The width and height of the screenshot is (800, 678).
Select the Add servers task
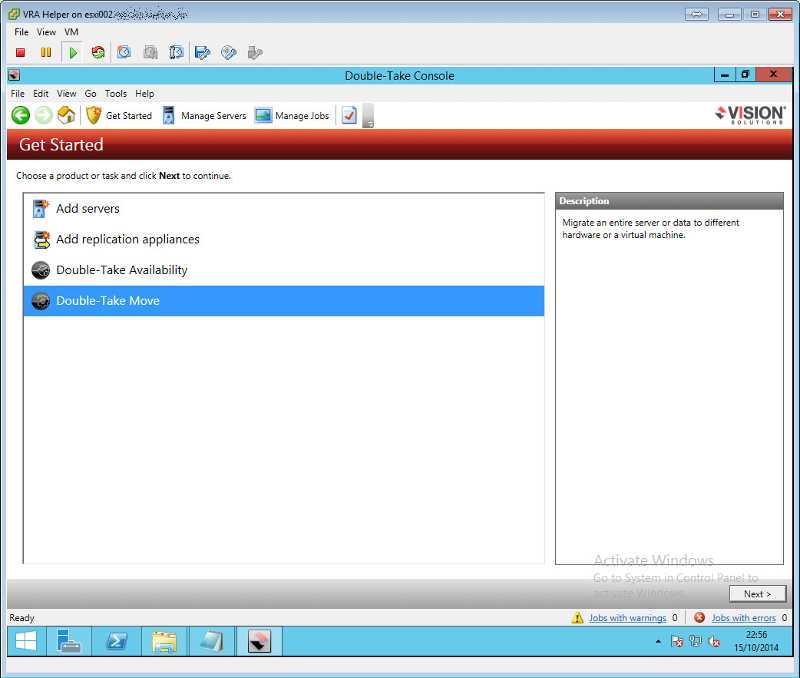pyautogui.click(x=284, y=209)
